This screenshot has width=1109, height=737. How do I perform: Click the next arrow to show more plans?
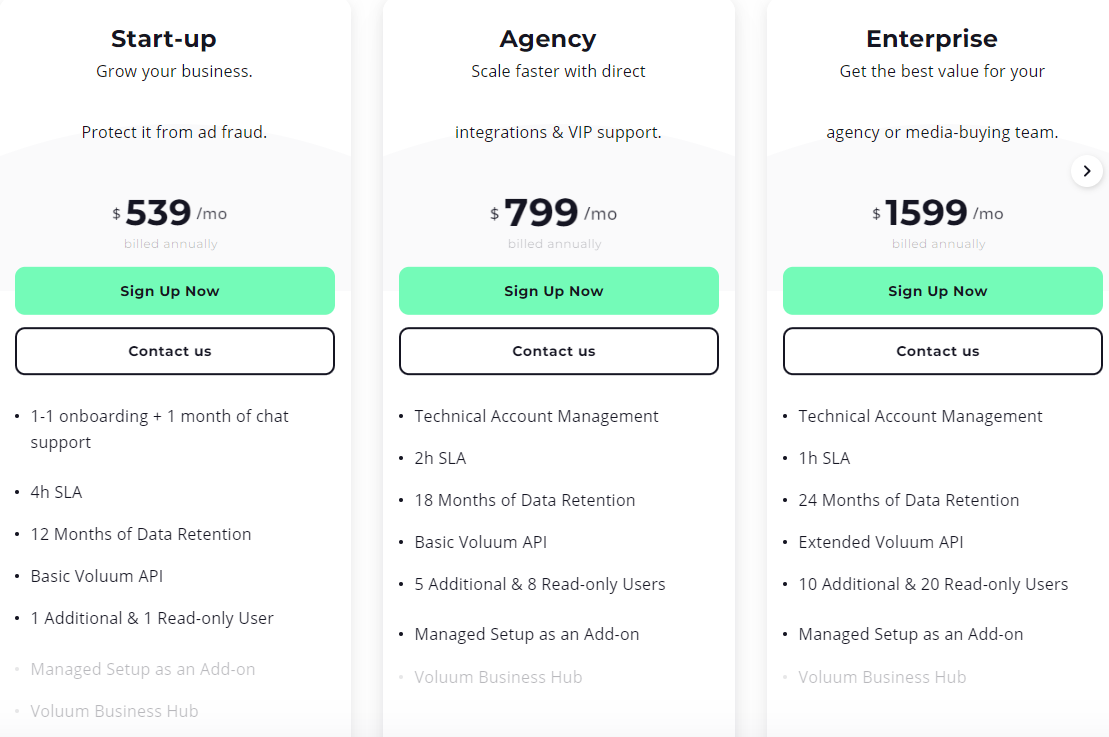point(1086,171)
